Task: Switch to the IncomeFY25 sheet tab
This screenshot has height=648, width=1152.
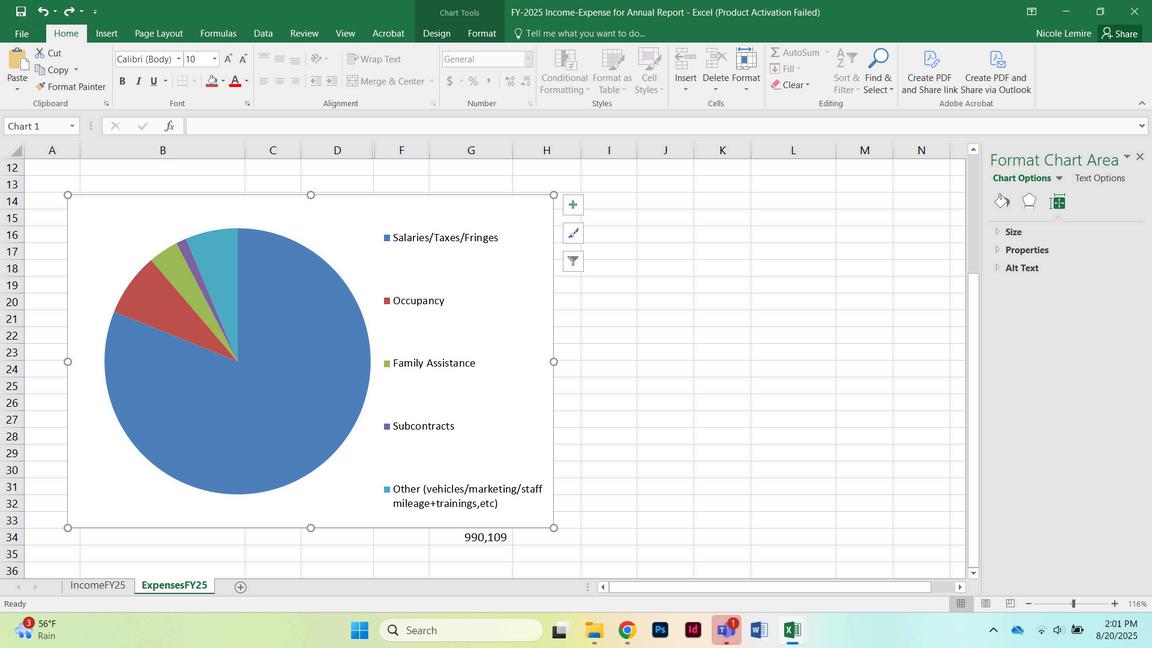Action: coord(97,586)
